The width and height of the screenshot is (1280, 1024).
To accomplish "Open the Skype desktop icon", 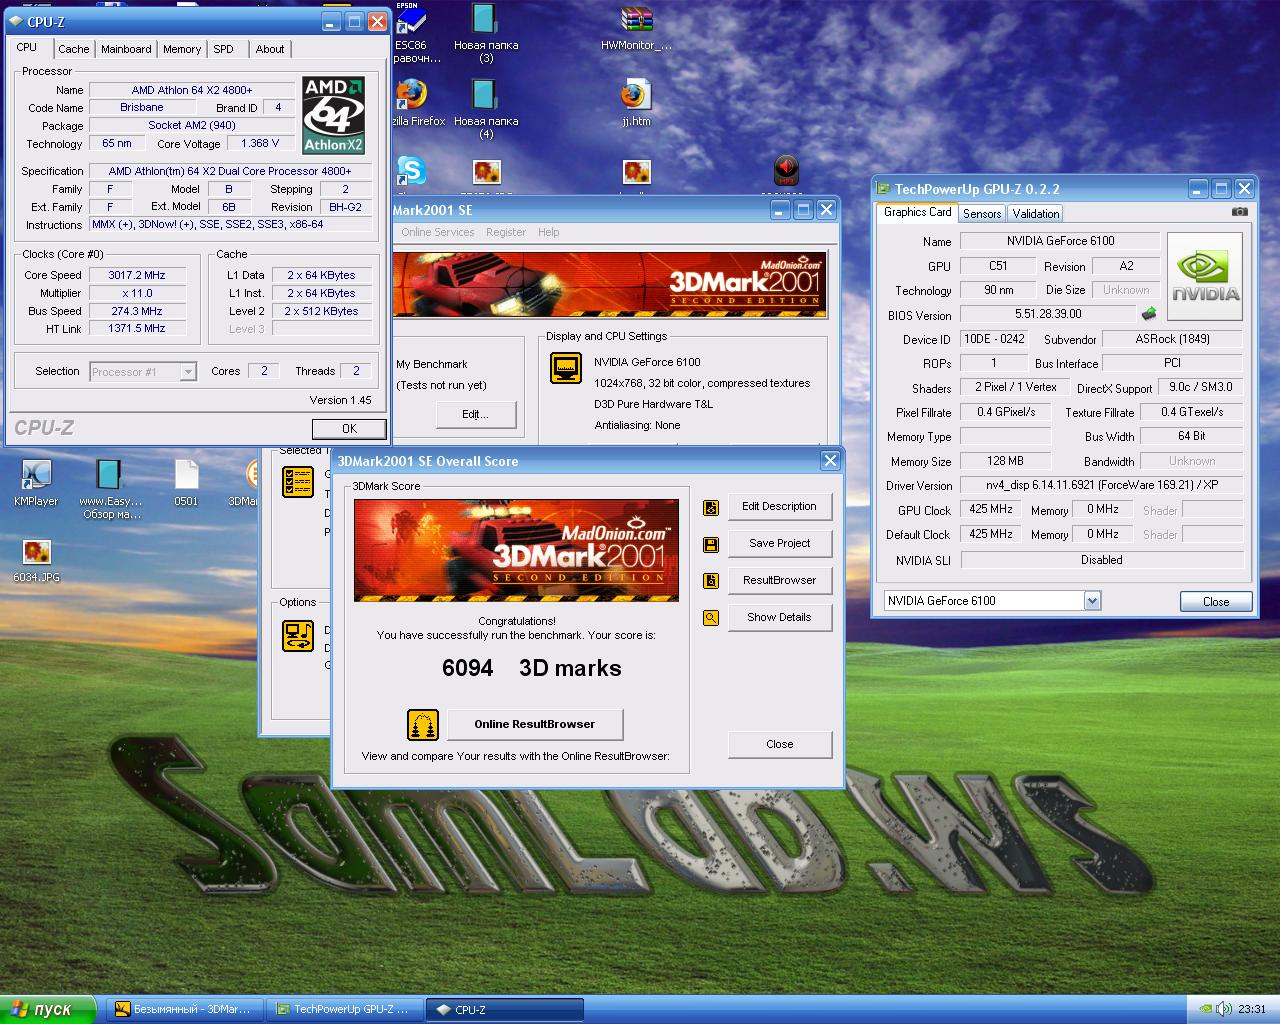I will click(410, 172).
